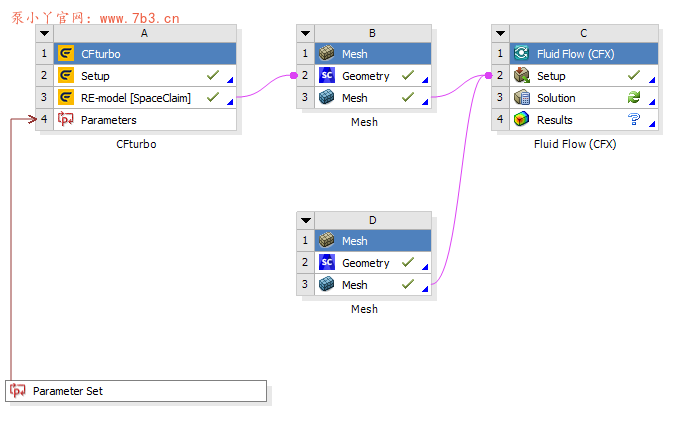Click CFturbo icon in system A header row

(66, 53)
